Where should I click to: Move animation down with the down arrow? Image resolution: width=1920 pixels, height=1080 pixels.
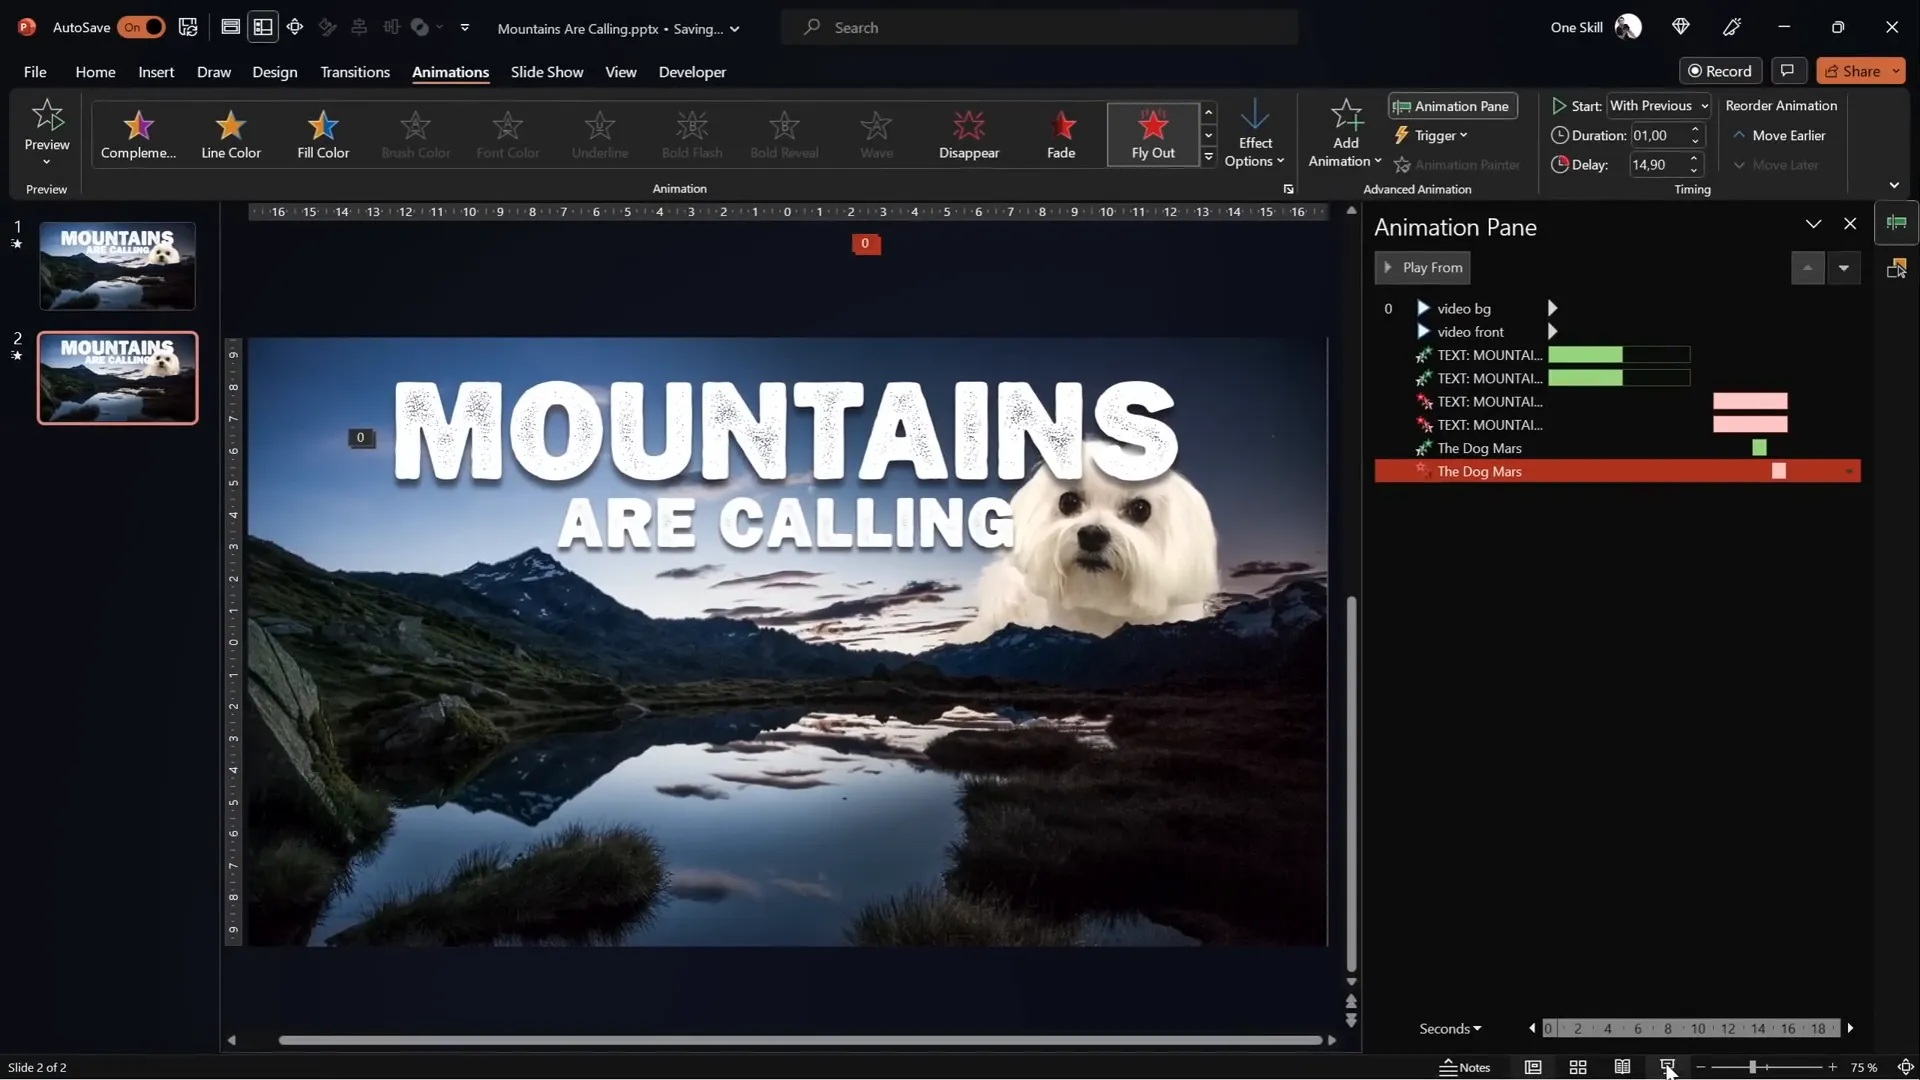1843,268
